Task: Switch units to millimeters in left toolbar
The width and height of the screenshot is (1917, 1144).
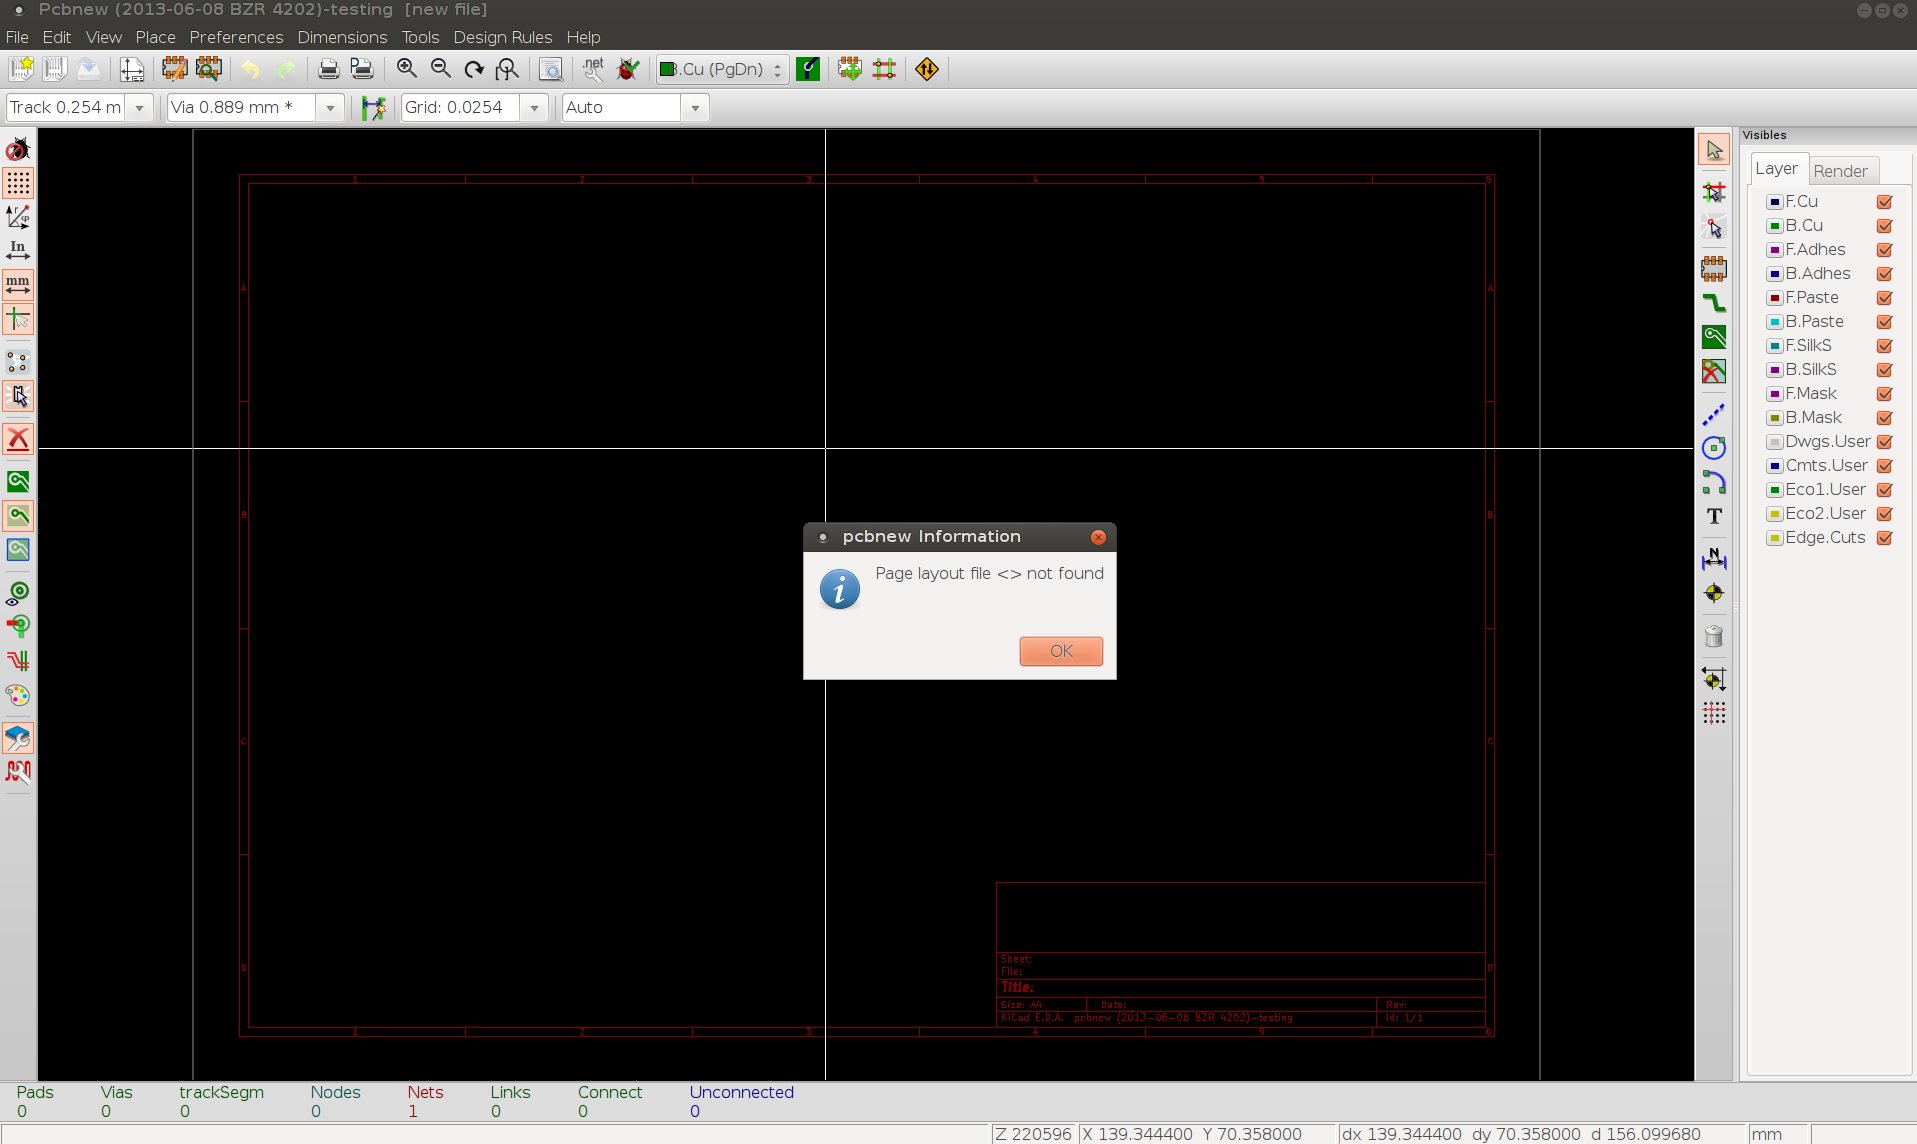Action: tap(18, 286)
